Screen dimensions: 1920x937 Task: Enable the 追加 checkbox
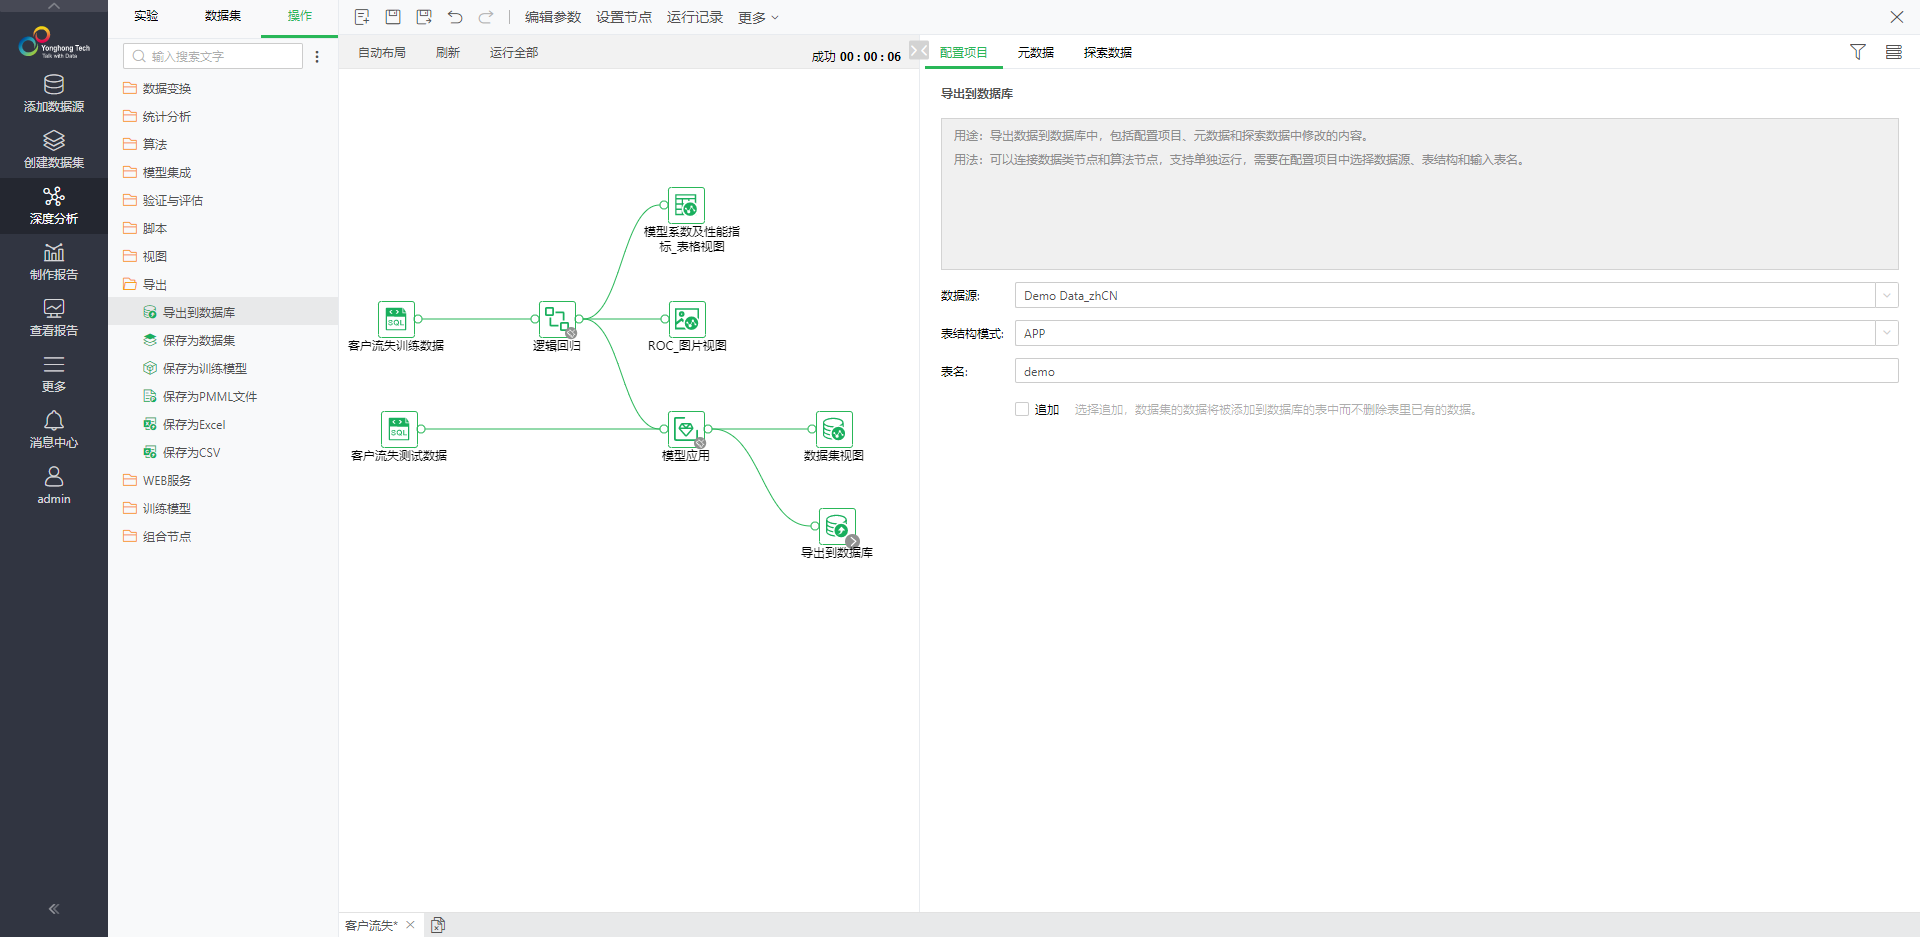(1022, 409)
